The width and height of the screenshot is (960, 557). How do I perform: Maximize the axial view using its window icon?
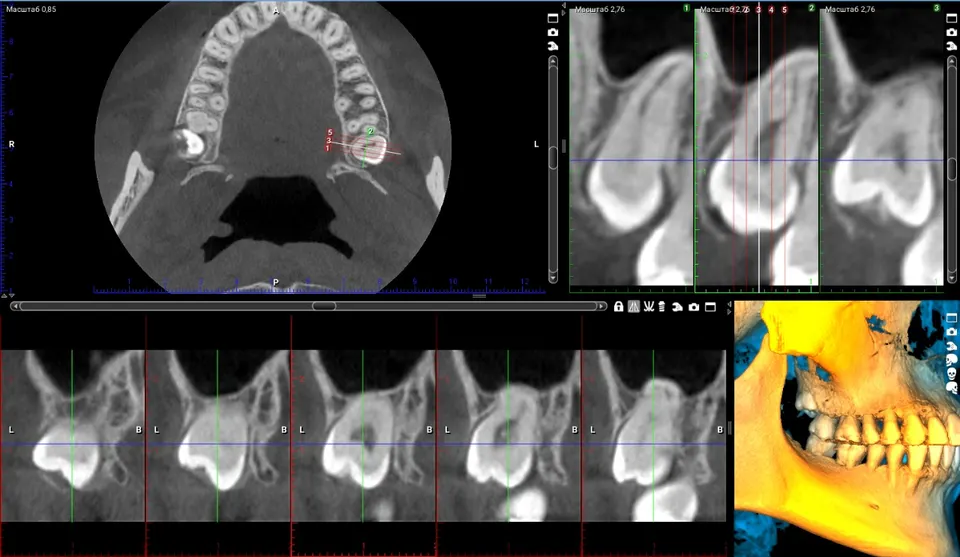coord(553,18)
